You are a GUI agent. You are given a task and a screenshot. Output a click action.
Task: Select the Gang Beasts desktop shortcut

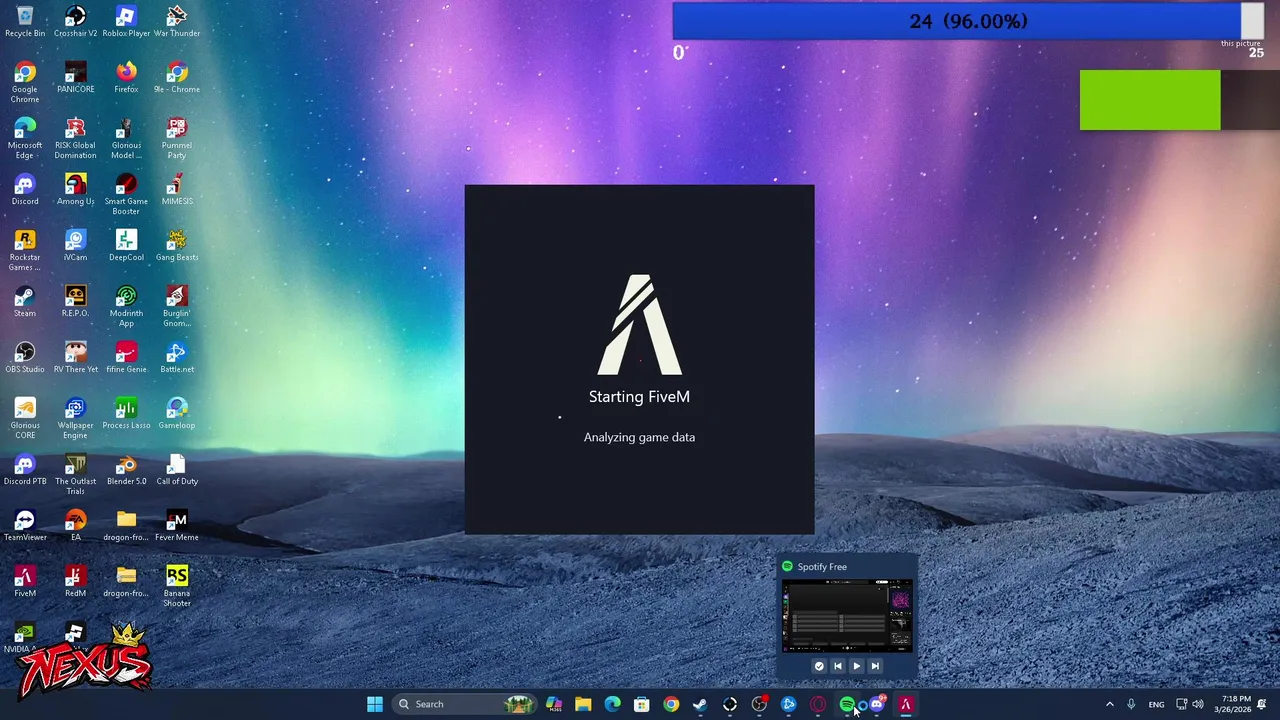point(177,245)
